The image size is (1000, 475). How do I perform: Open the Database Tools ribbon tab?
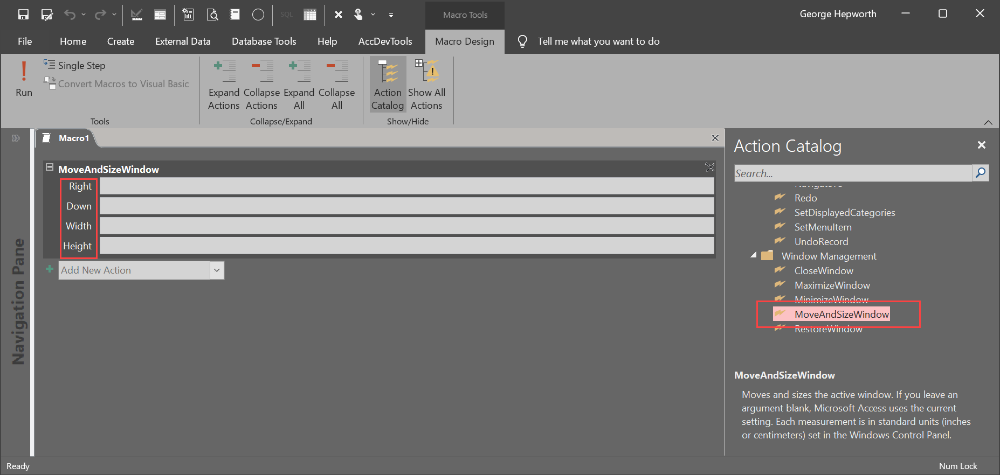point(264,41)
